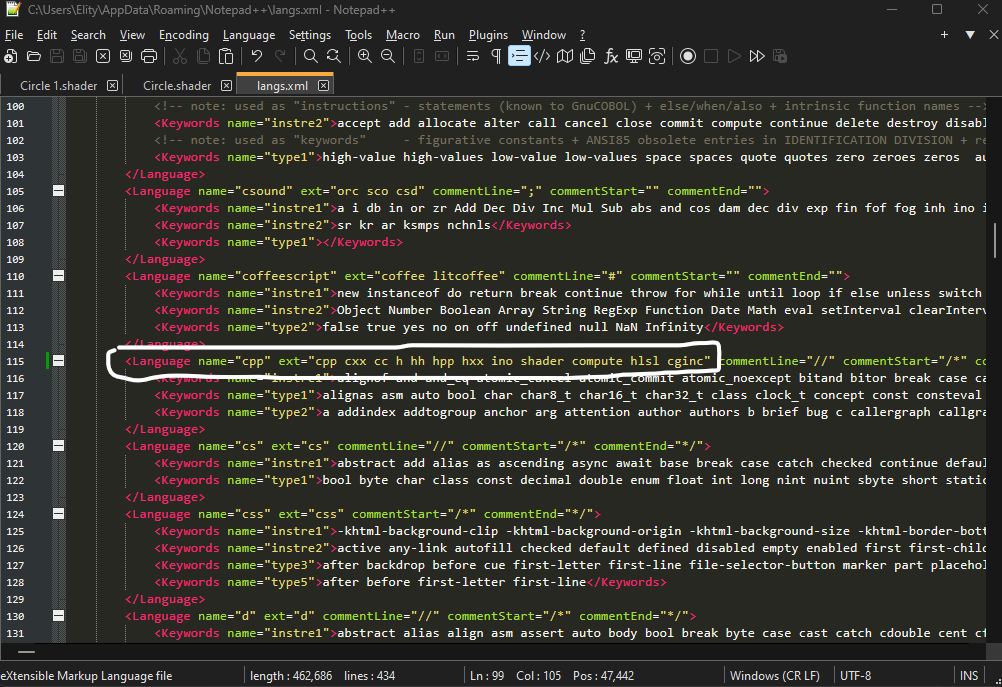
Task: Open the Macro menu
Action: tap(403, 35)
